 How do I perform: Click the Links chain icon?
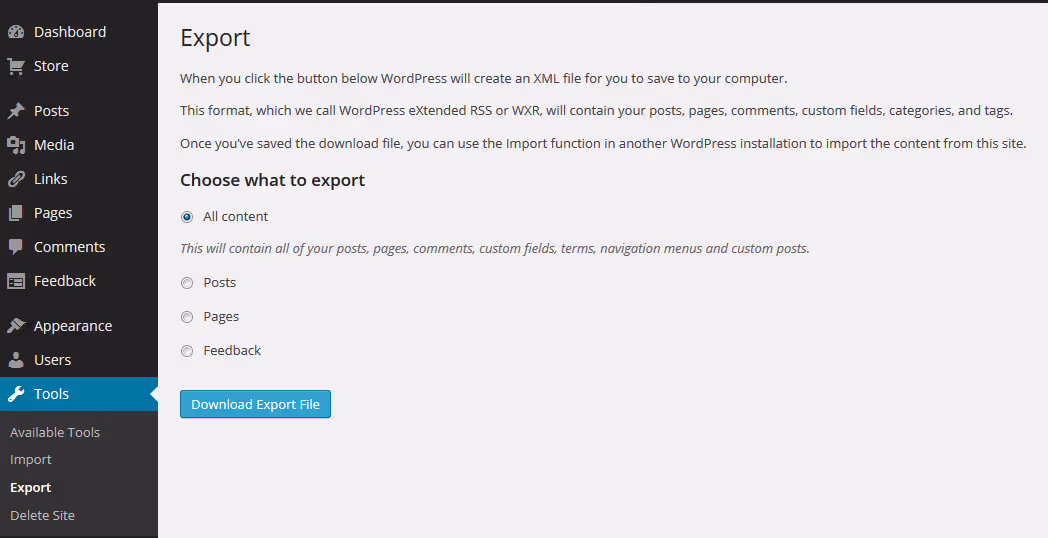[16, 179]
